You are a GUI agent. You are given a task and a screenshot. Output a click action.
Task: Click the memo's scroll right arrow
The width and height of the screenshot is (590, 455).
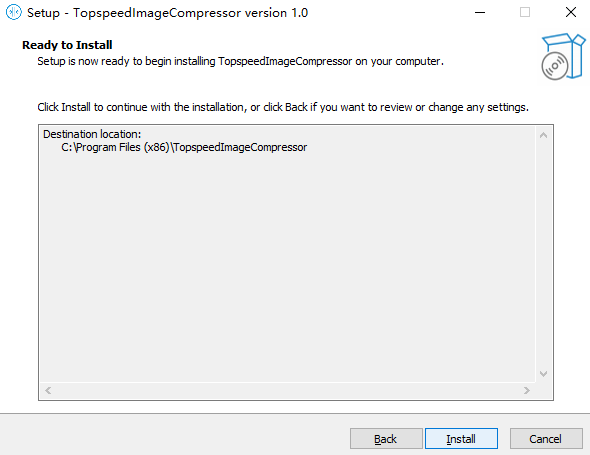point(527,391)
